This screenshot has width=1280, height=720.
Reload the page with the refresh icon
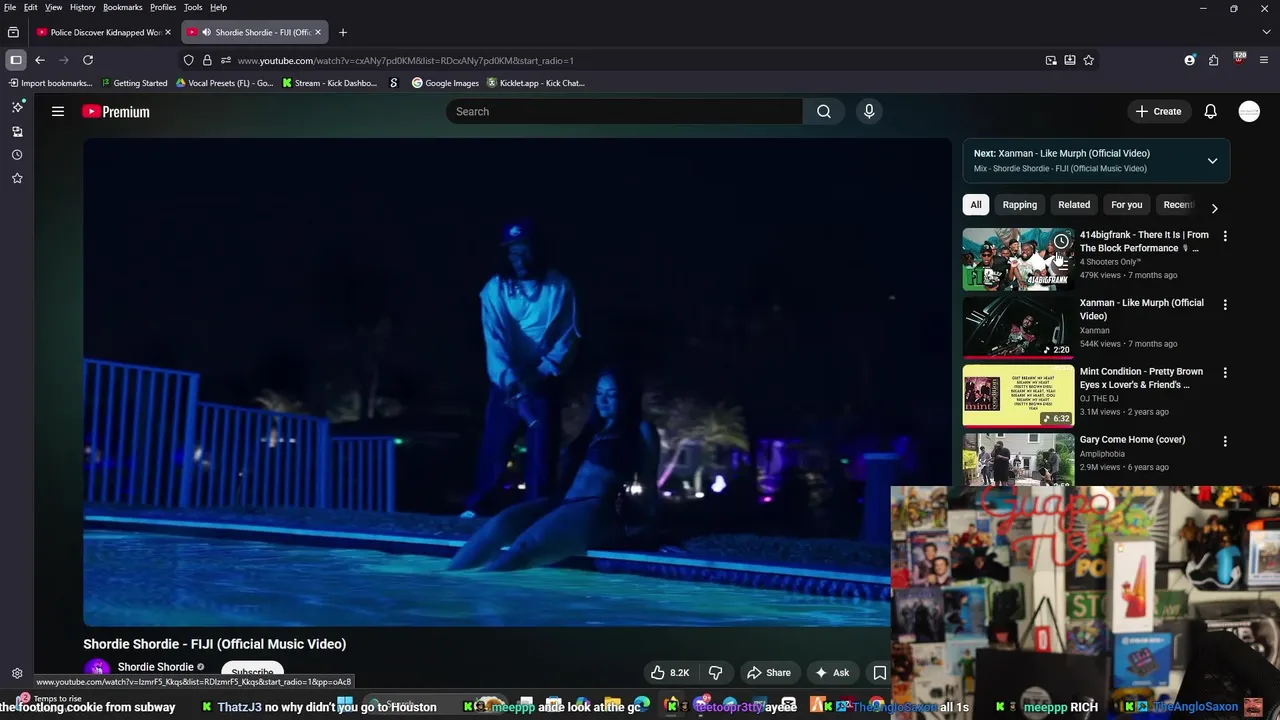(88, 60)
